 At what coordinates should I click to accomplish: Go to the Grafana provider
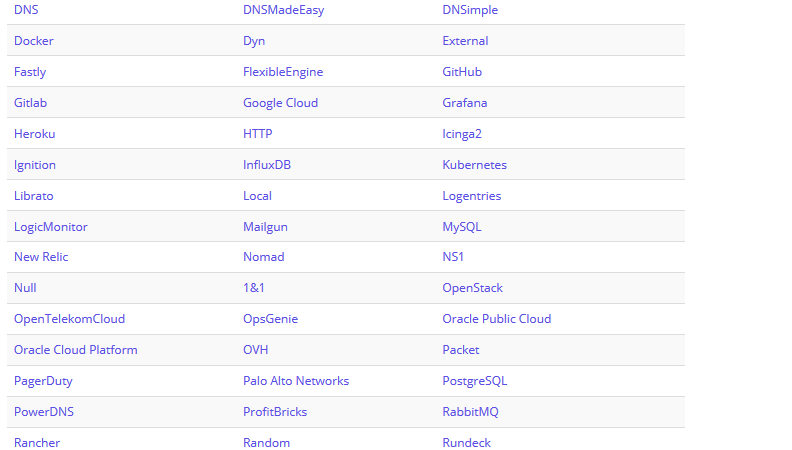[465, 103]
